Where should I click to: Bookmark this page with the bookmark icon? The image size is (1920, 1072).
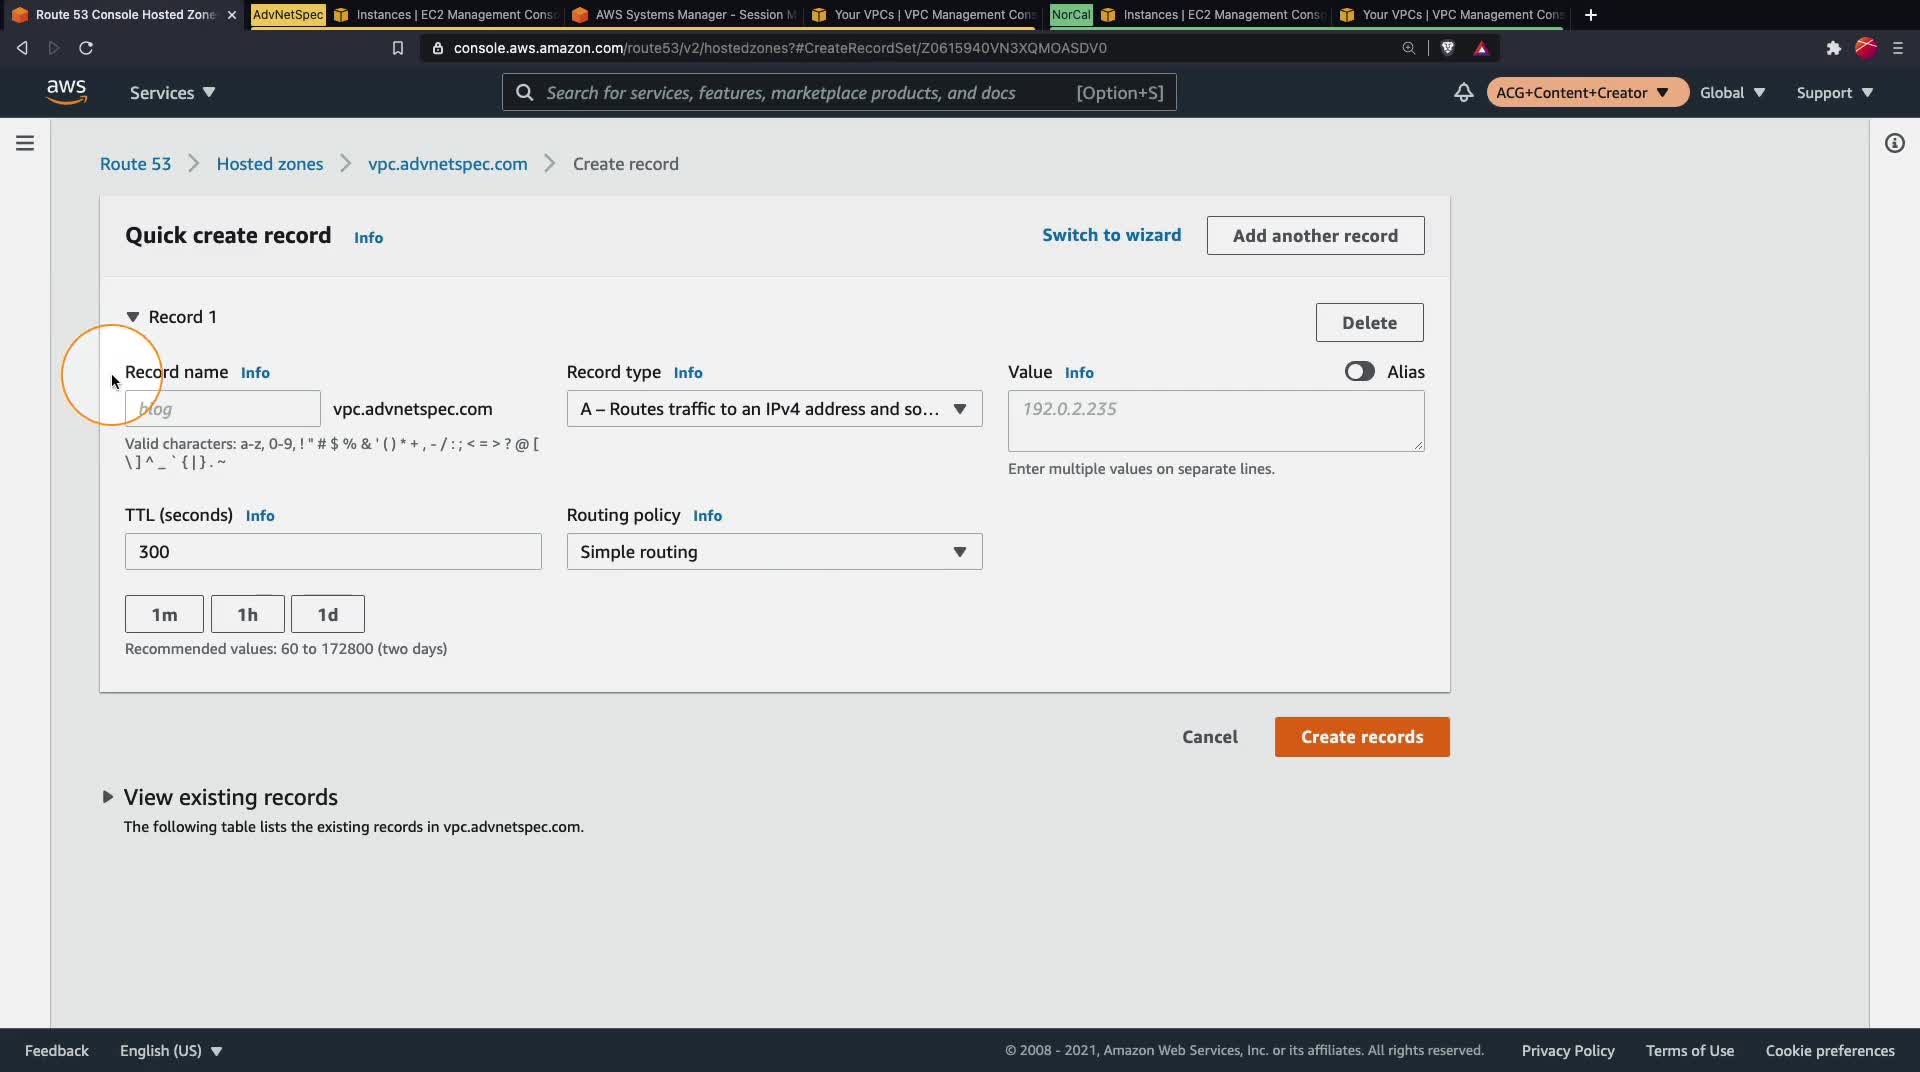tap(397, 48)
